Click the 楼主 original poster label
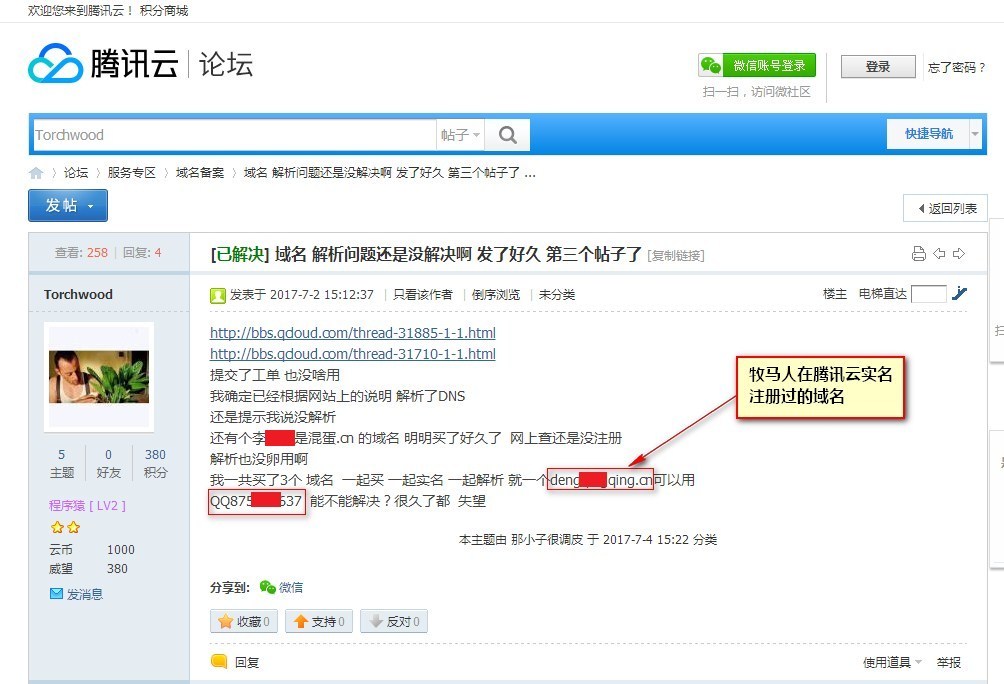Viewport: 1004px width, 684px height. tap(834, 294)
